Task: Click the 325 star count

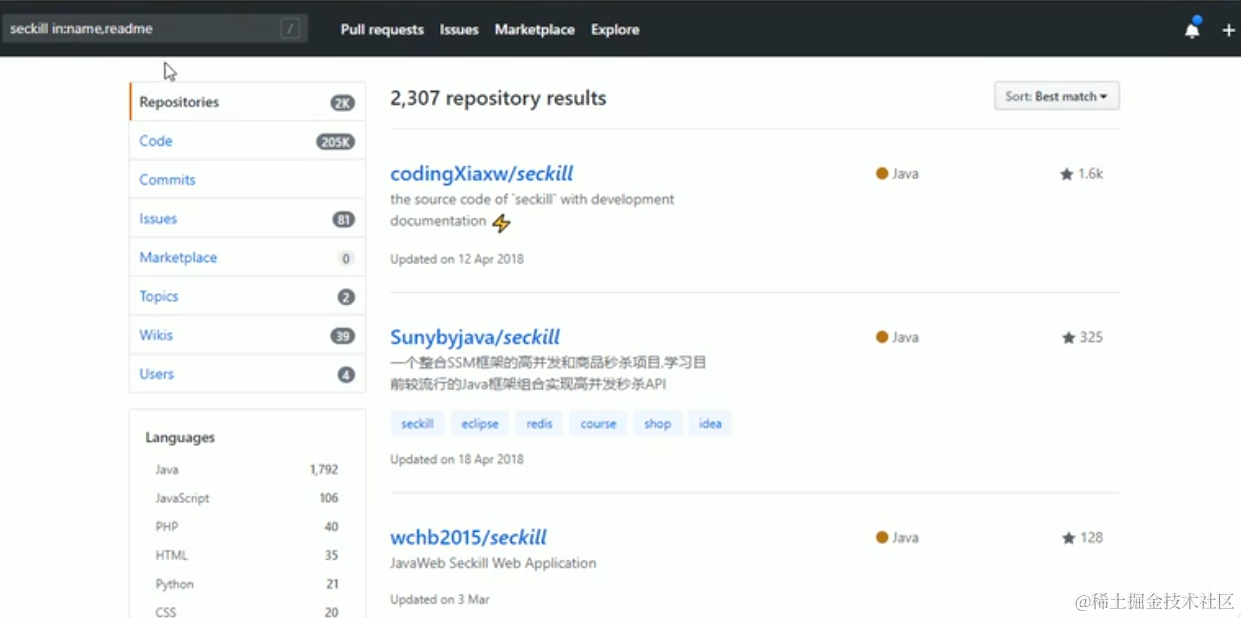Action: tap(1091, 338)
